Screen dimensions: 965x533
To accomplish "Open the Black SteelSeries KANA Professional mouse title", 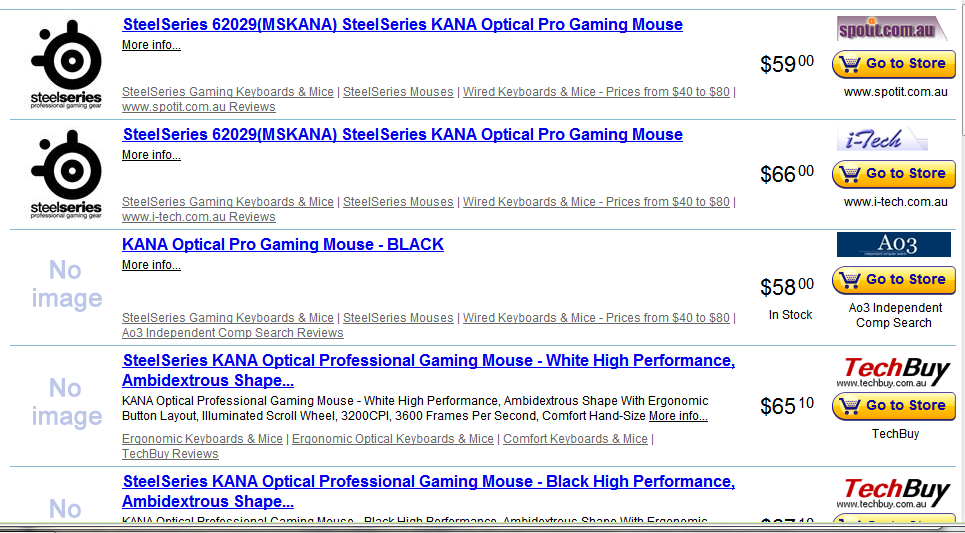I will (428, 491).
